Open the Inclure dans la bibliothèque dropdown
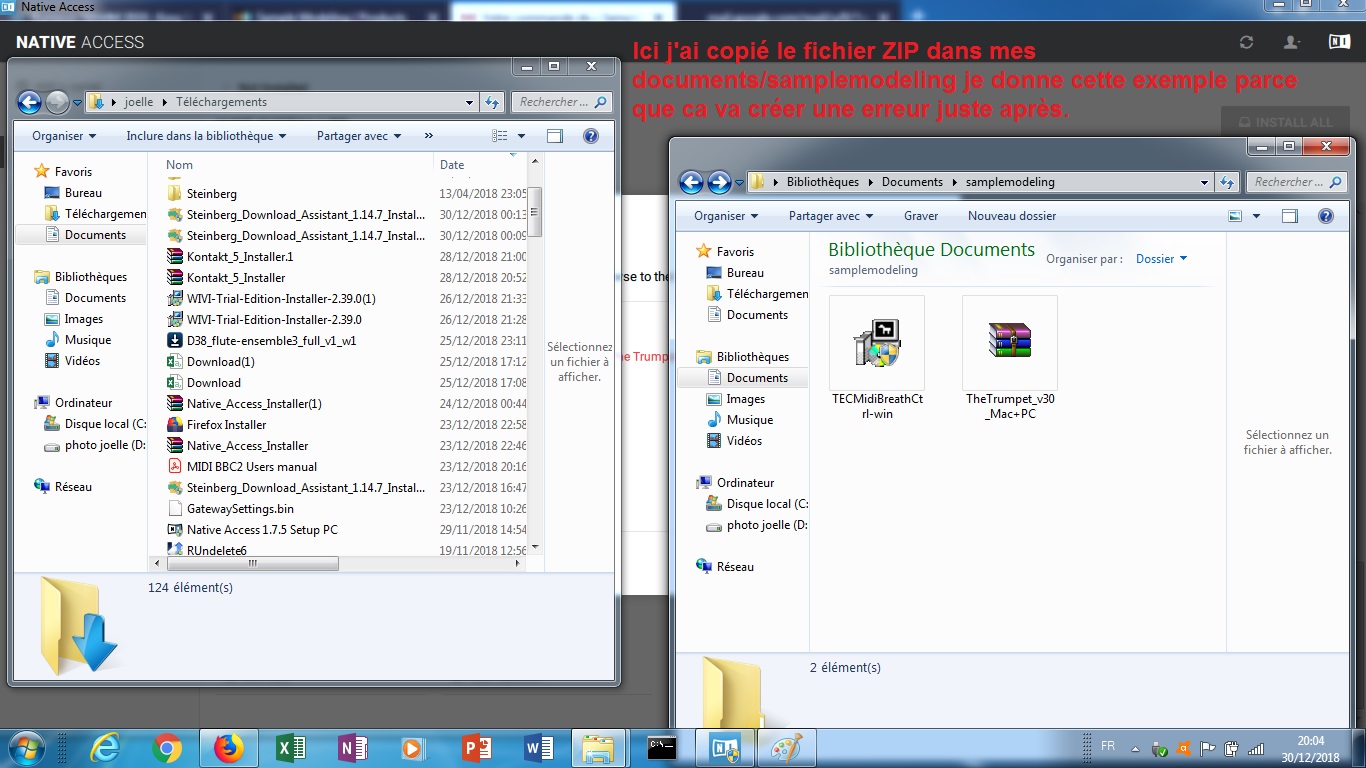The height and width of the screenshot is (768, 1366). [x=206, y=136]
